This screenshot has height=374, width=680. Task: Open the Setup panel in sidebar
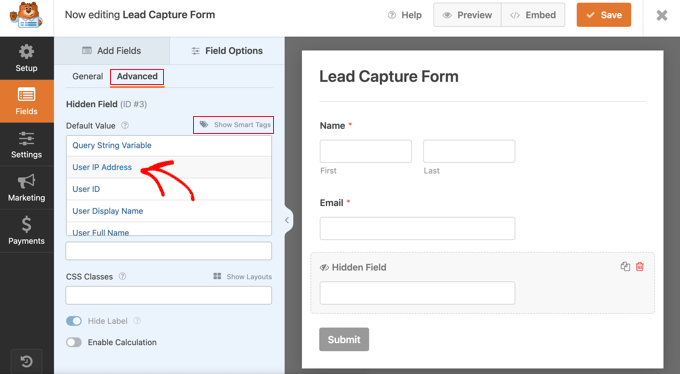tap(26, 58)
